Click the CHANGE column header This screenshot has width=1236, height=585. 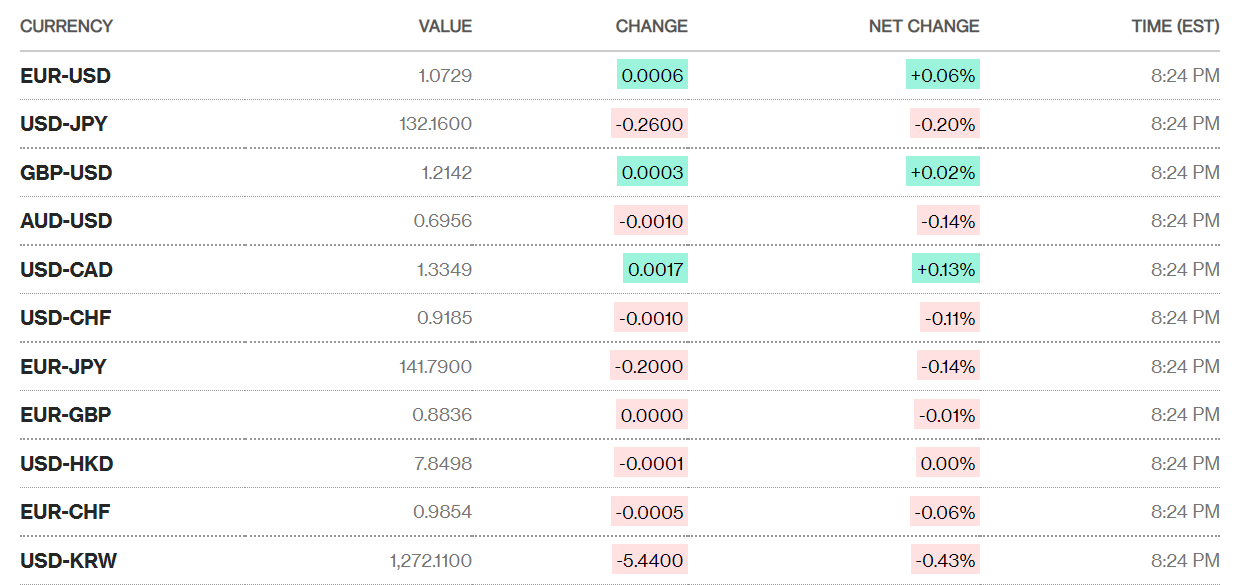[651, 26]
